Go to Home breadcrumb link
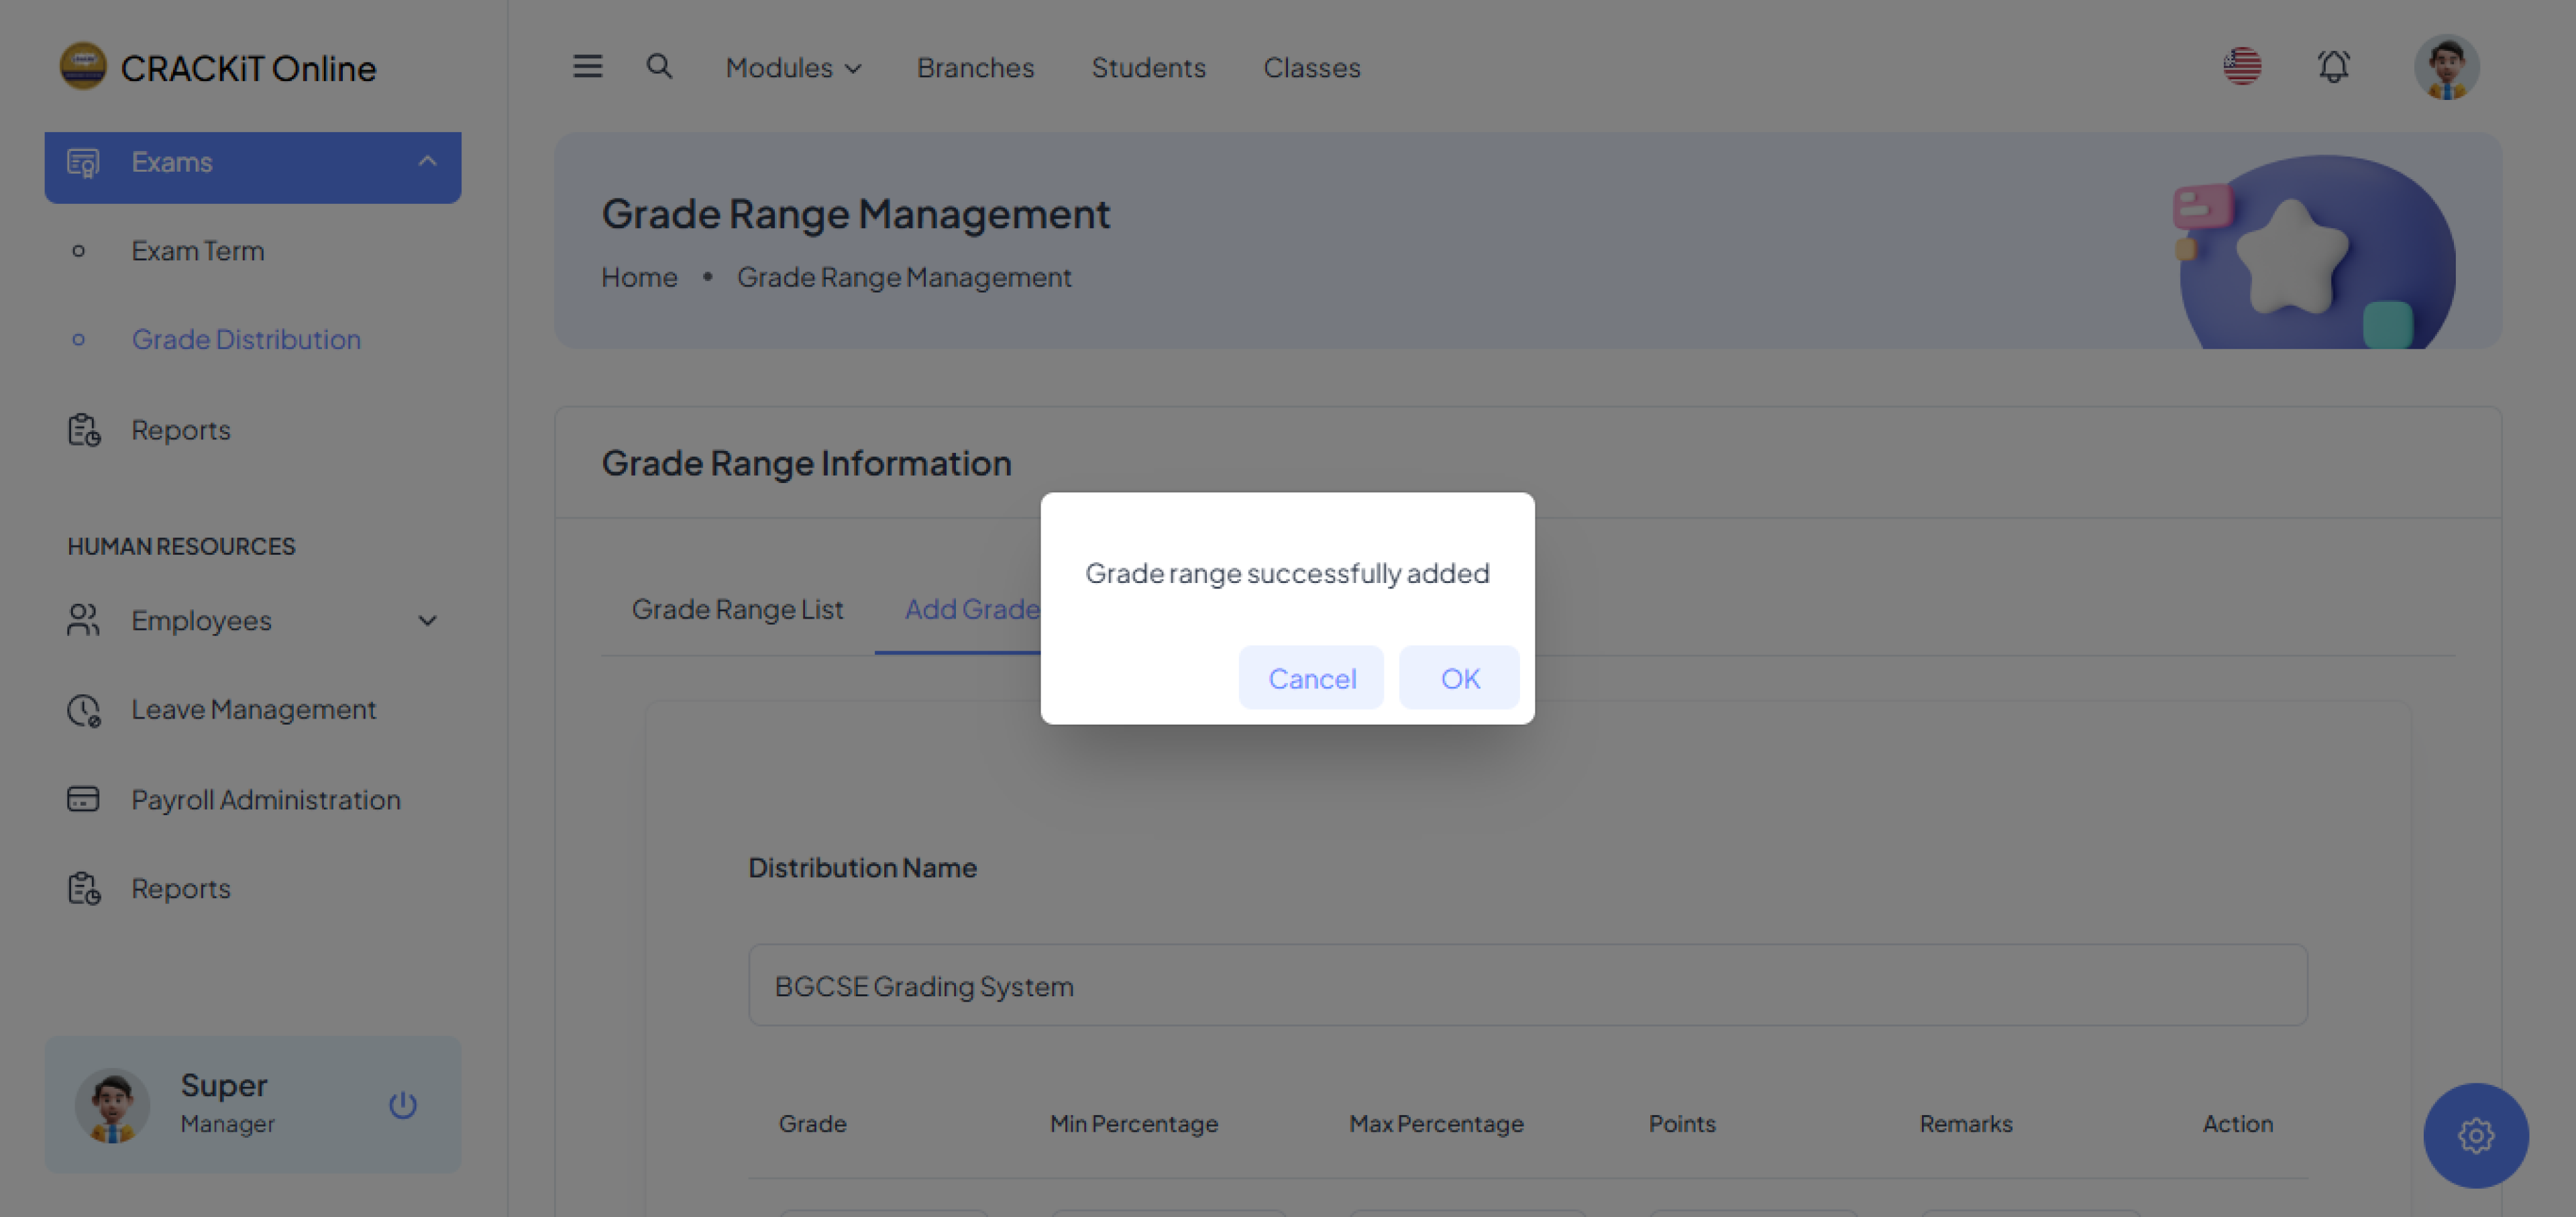Image resolution: width=2576 pixels, height=1217 pixels. pyautogui.click(x=639, y=277)
